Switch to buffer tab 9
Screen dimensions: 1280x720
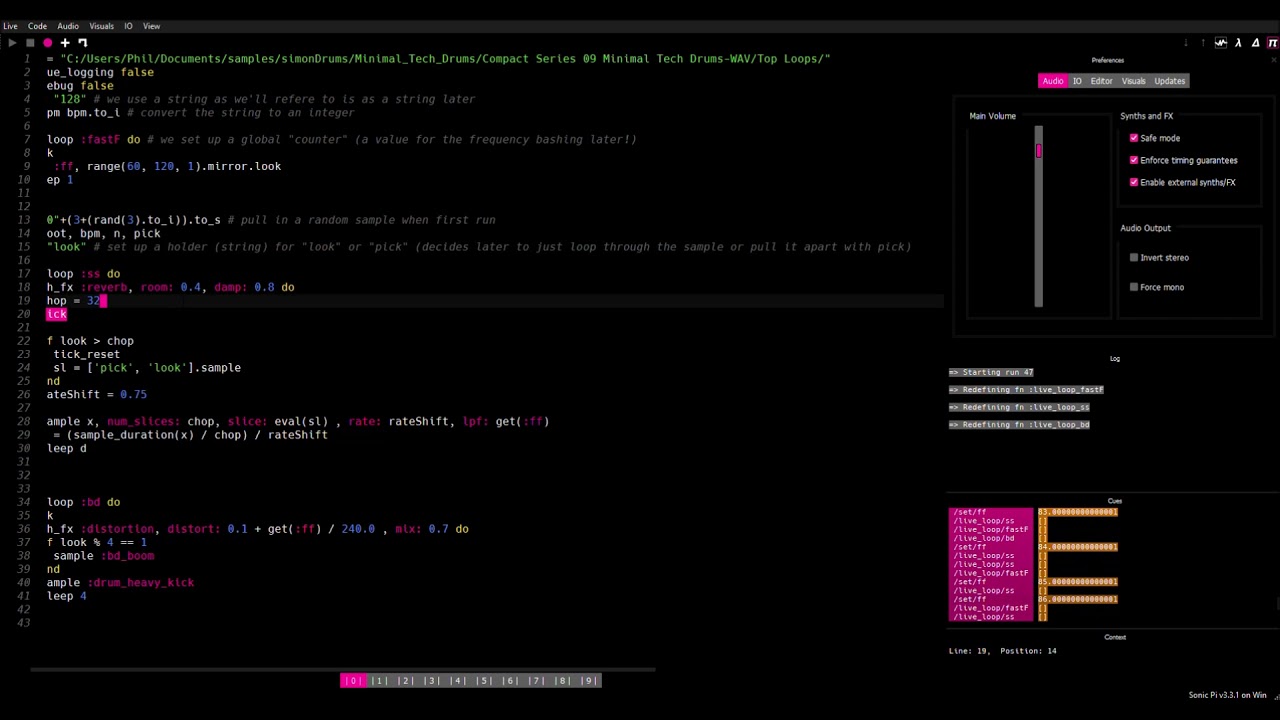(x=588, y=681)
